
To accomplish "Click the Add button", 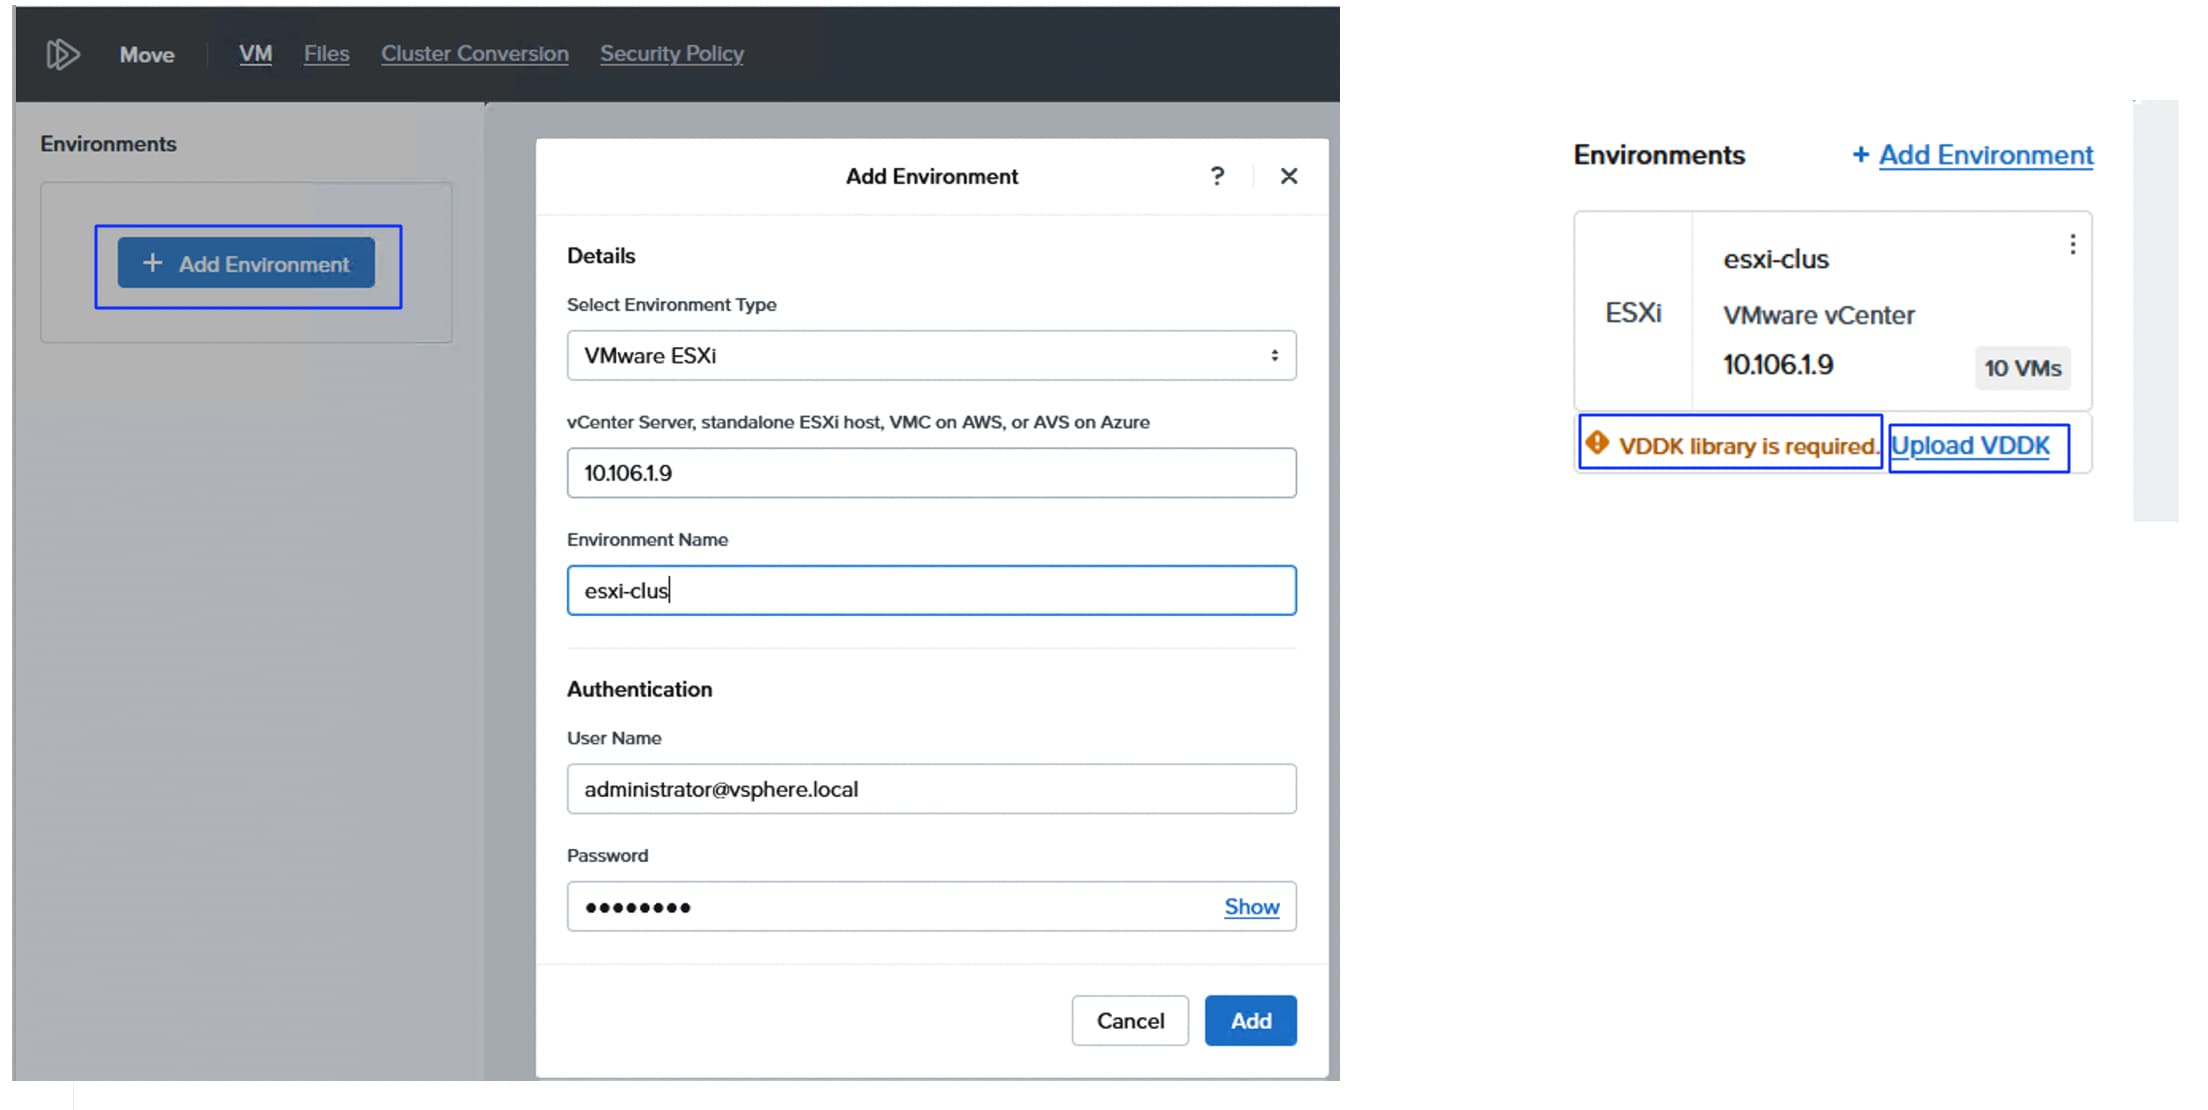I will pyautogui.click(x=1250, y=1021).
